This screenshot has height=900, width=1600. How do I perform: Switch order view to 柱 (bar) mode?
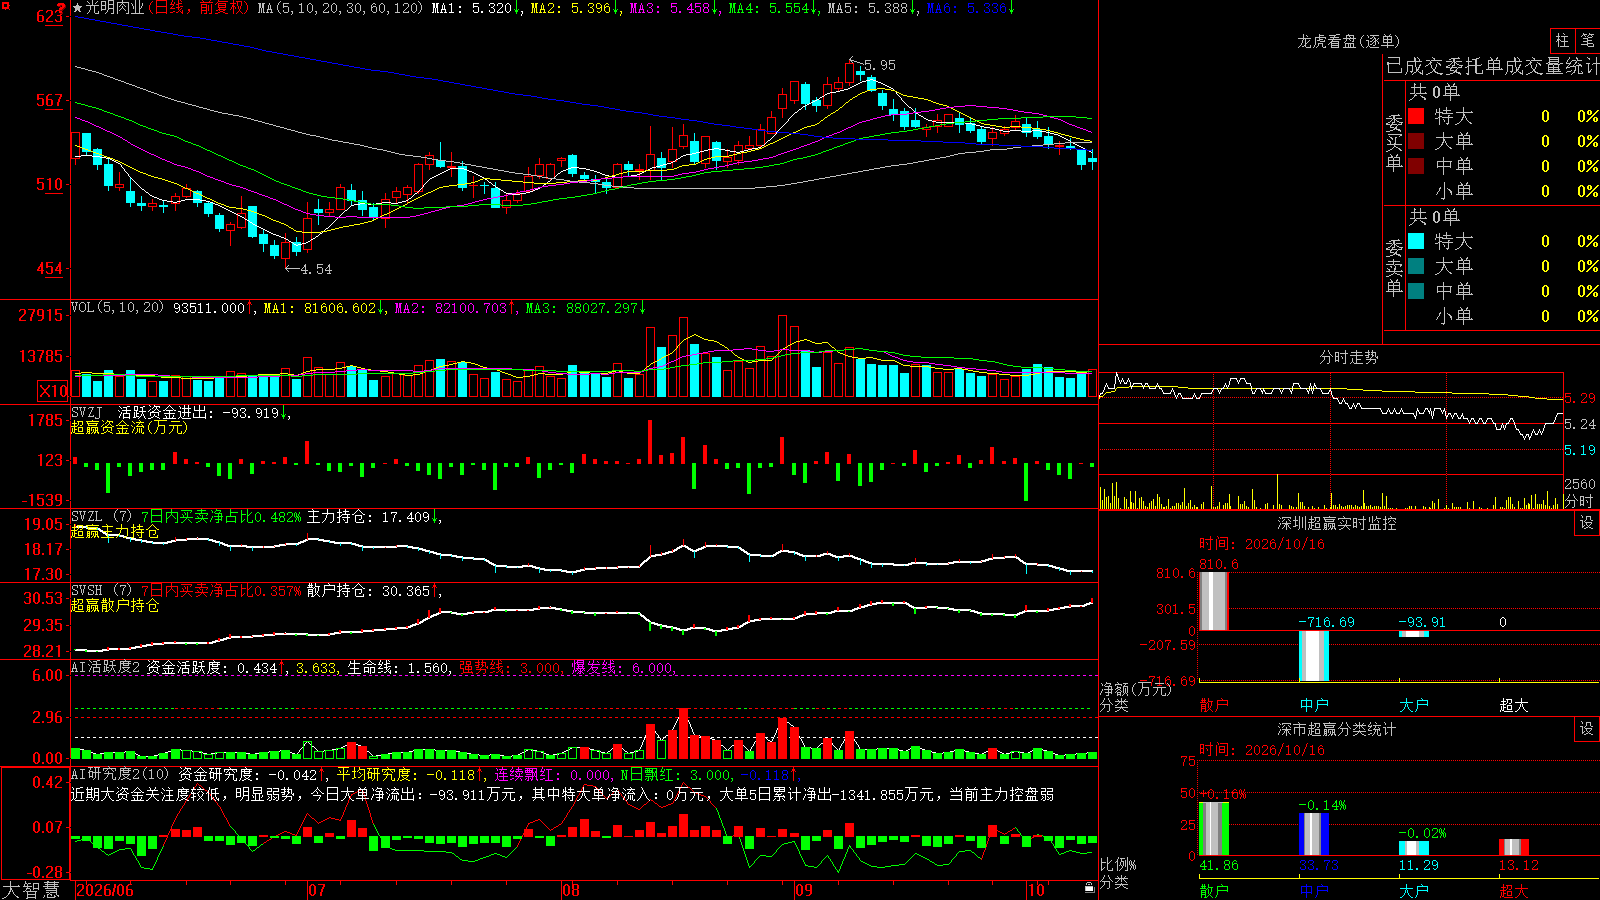coord(1562,40)
